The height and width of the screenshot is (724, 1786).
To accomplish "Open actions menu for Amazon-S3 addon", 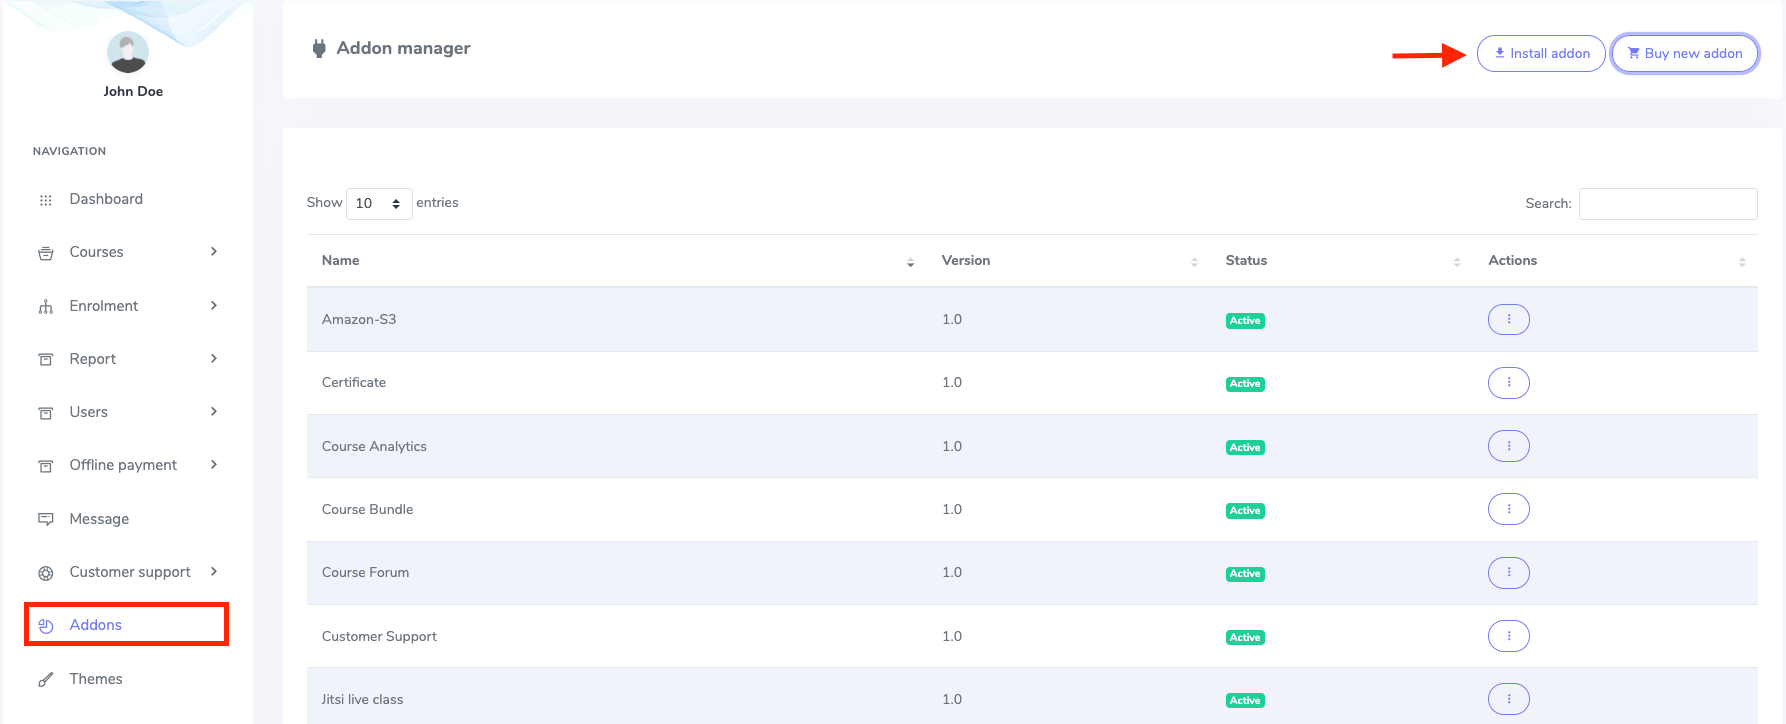I will click(1508, 320).
